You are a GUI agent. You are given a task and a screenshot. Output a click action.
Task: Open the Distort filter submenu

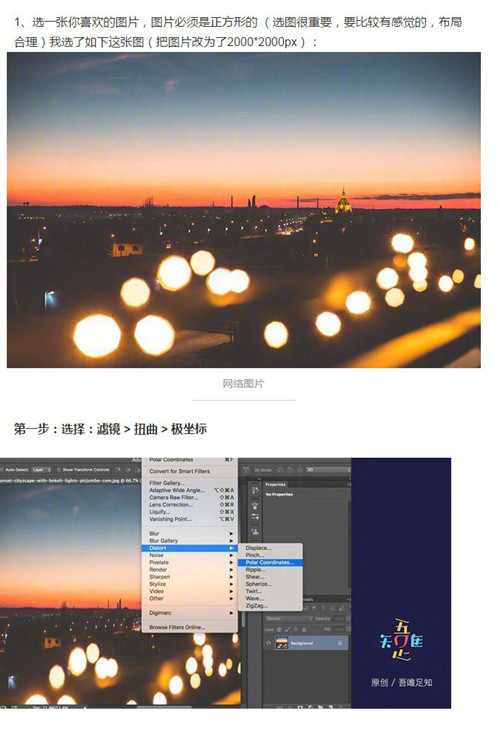(x=188, y=548)
